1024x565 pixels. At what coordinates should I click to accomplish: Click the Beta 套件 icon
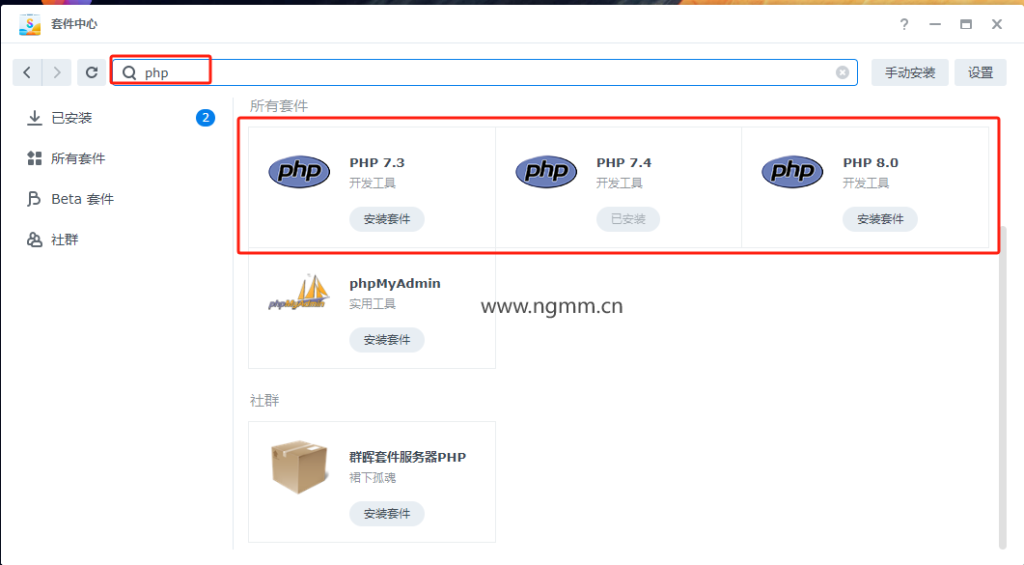(34, 199)
